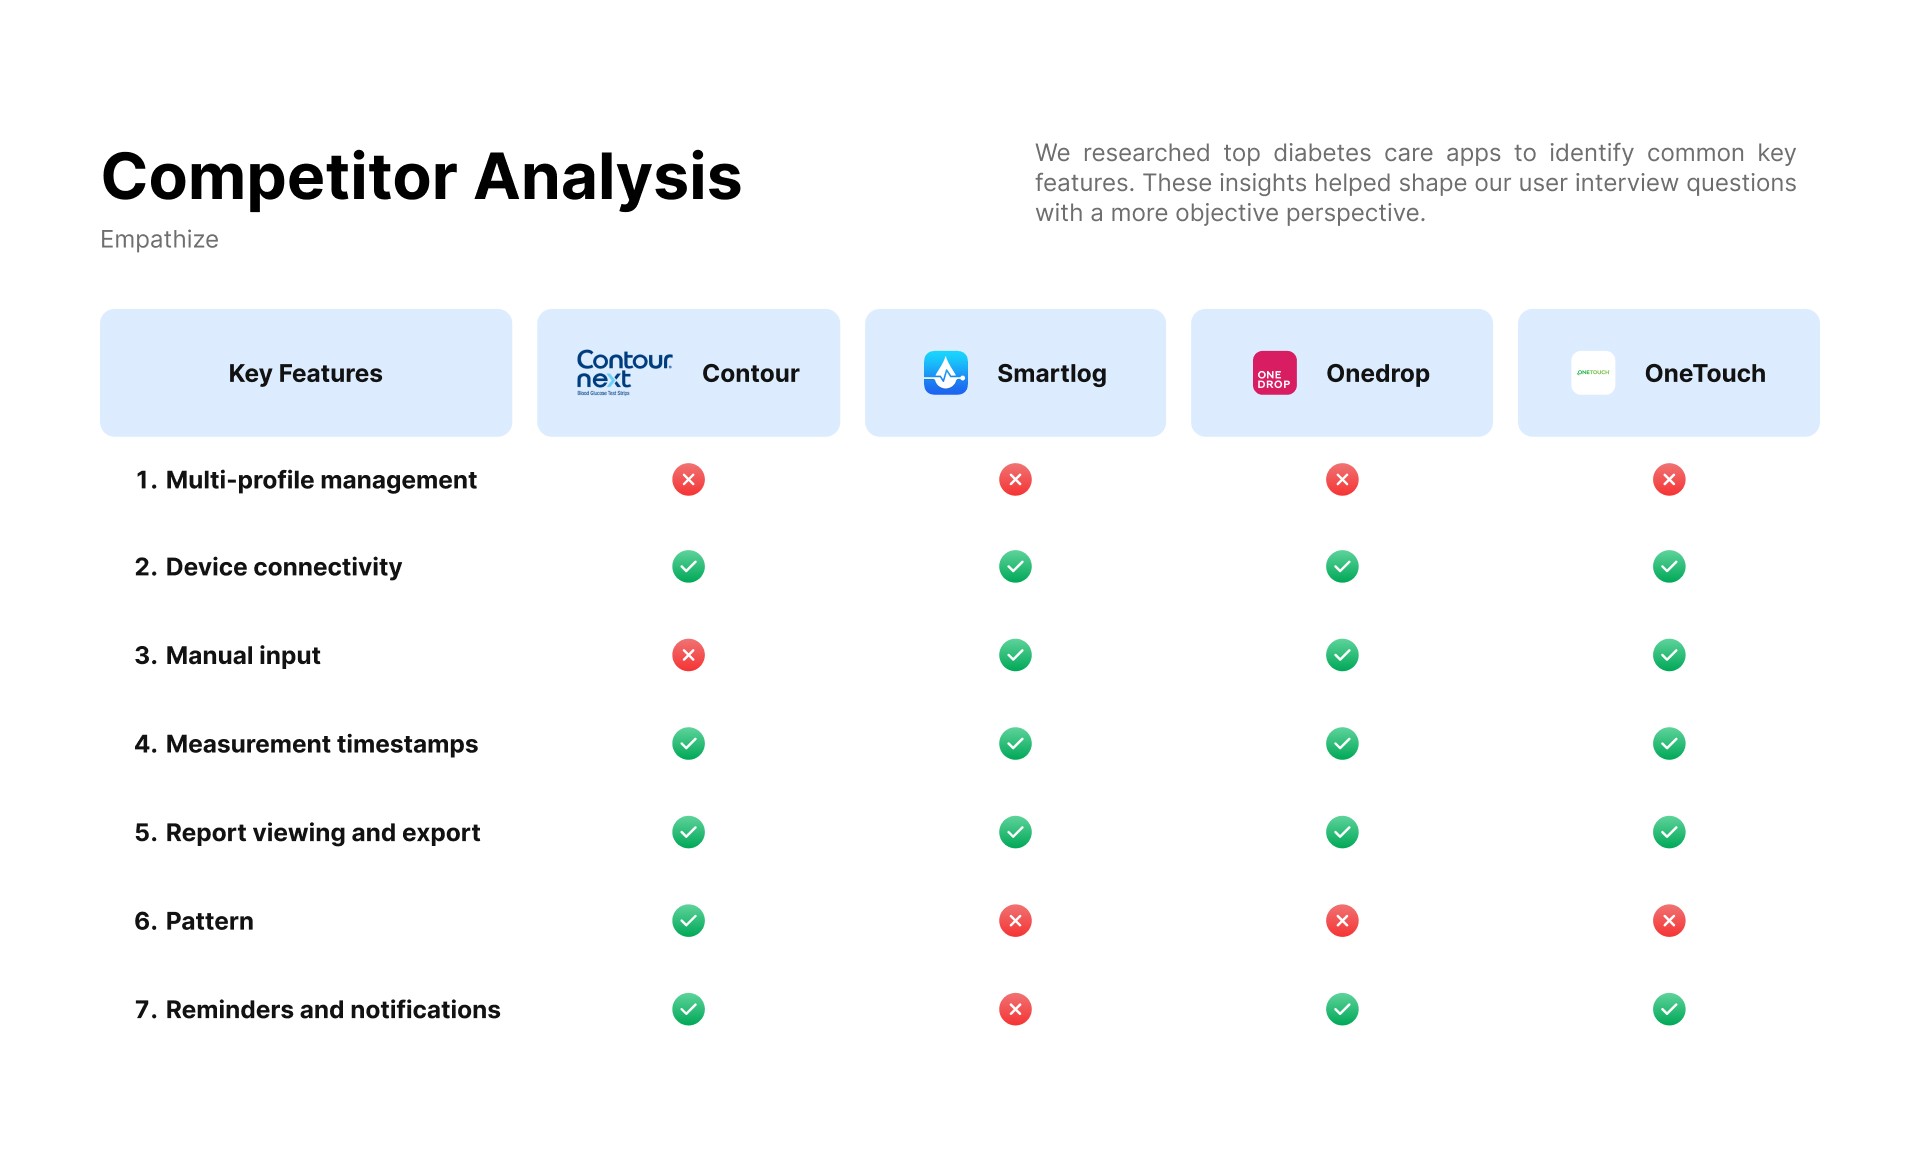Click OneTouch's green check for Report viewing
The width and height of the screenshot is (1920, 1163).
coord(1669,832)
